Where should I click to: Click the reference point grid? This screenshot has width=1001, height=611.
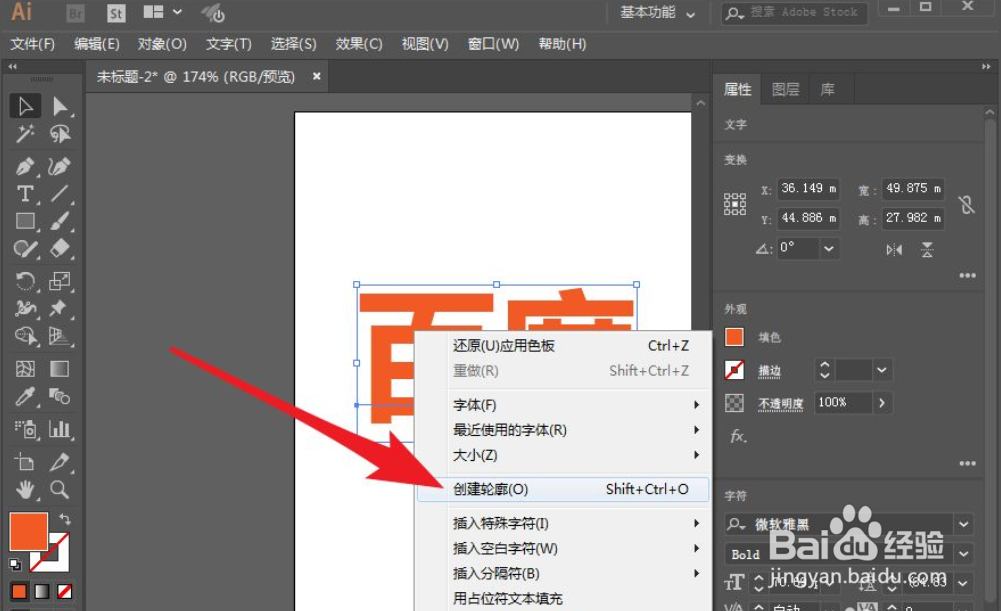click(735, 204)
